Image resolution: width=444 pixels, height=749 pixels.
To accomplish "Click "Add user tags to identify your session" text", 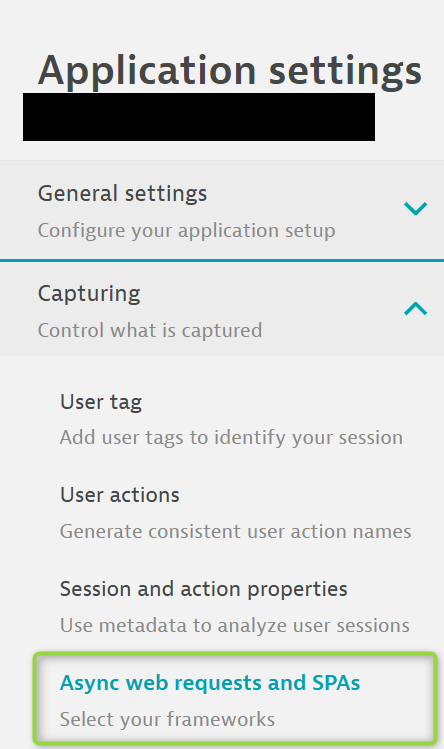I will [231, 438].
